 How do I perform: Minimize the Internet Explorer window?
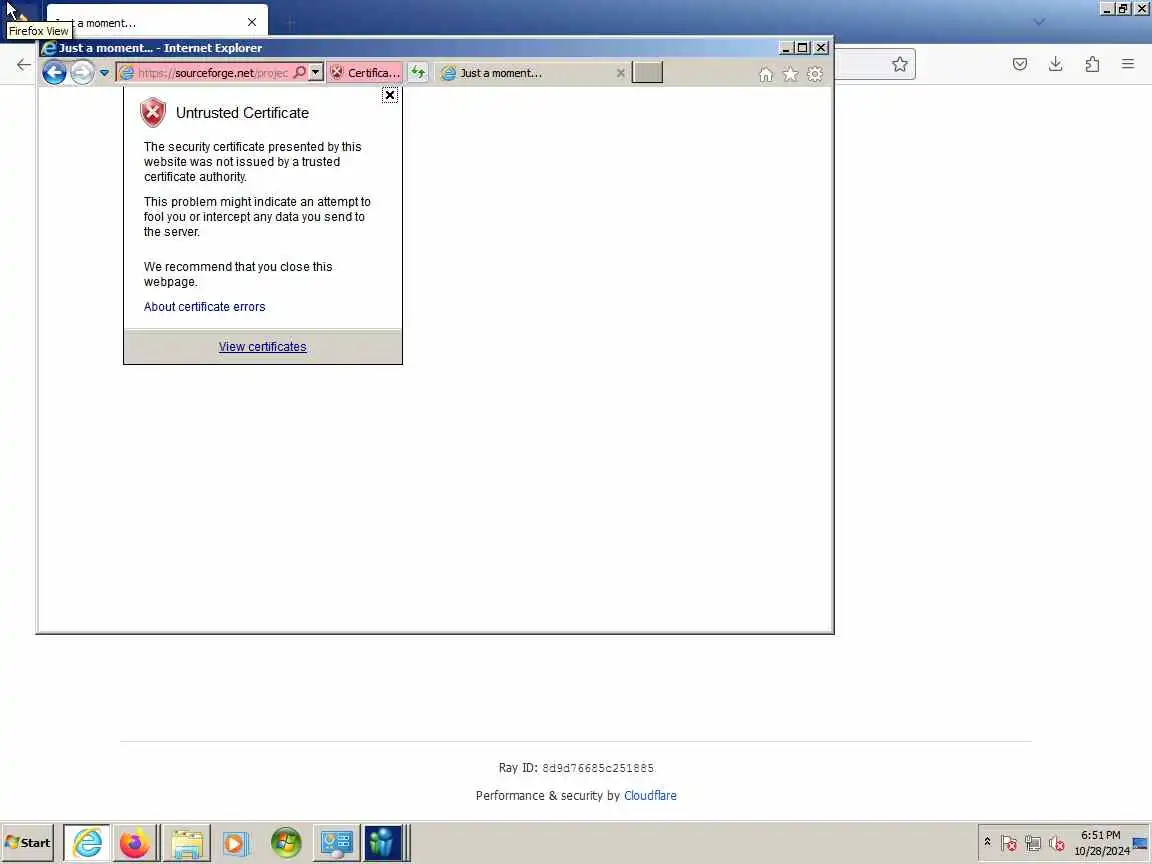[x=785, y=48]
